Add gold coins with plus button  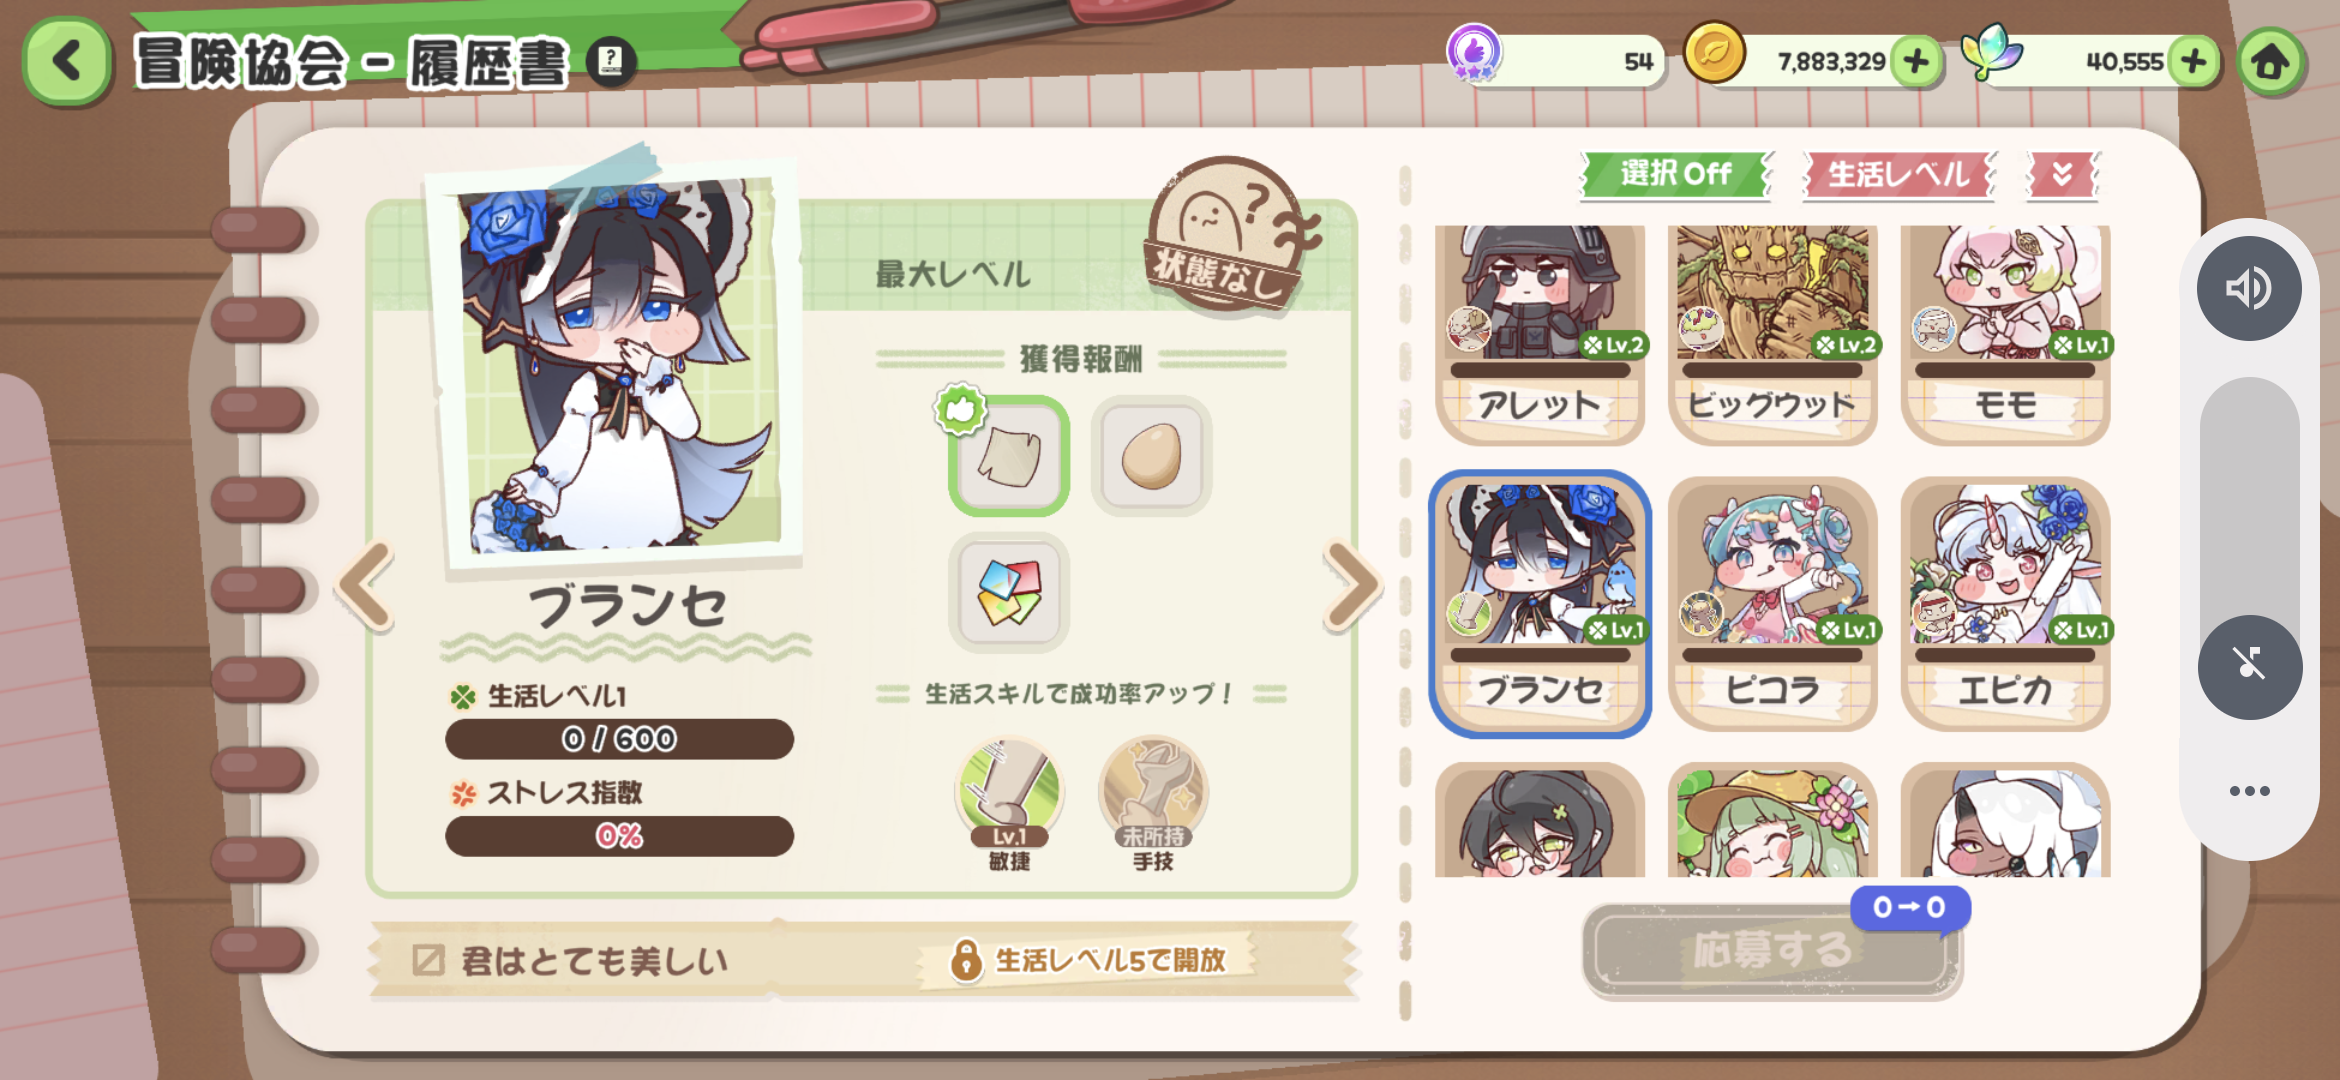pyautogui.click(x=1916, y=62)
